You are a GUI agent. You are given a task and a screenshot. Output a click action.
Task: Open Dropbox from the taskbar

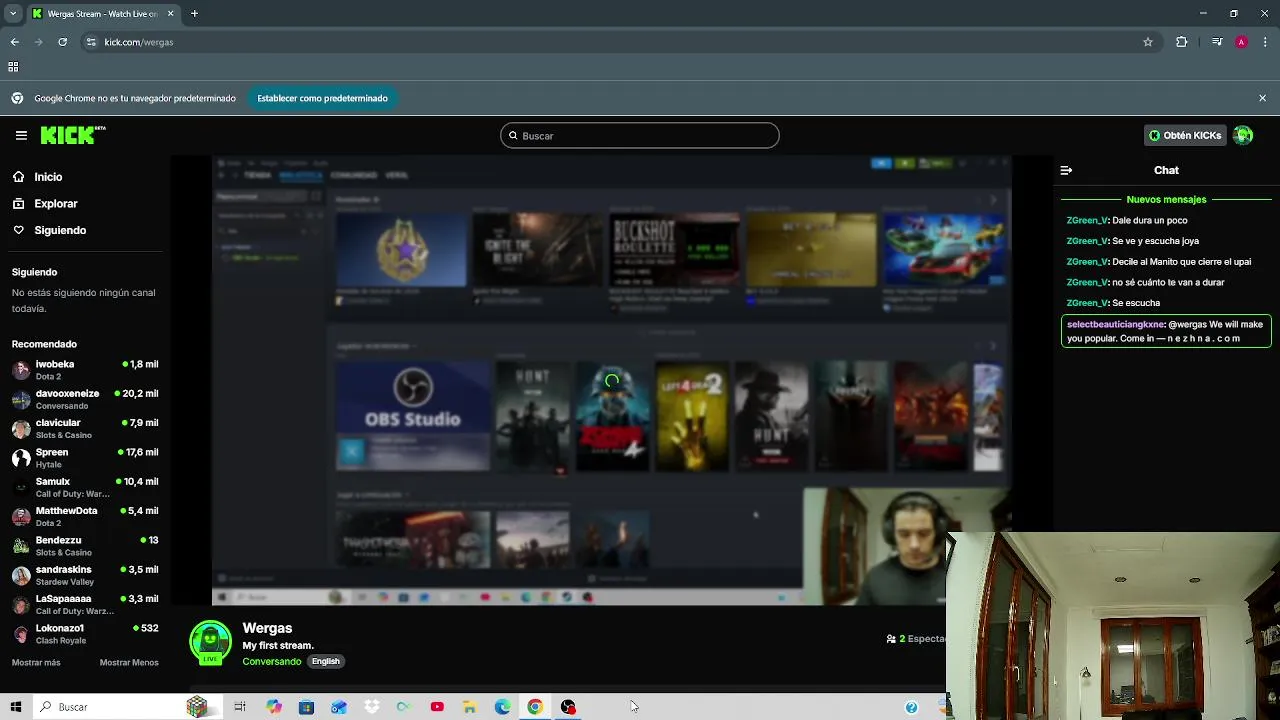372,707
